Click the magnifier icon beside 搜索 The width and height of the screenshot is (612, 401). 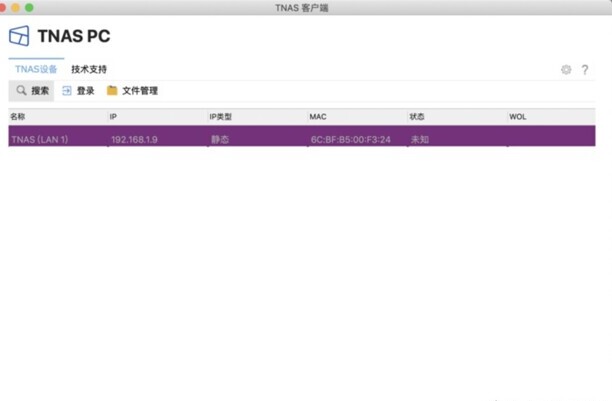click(21, 91)
